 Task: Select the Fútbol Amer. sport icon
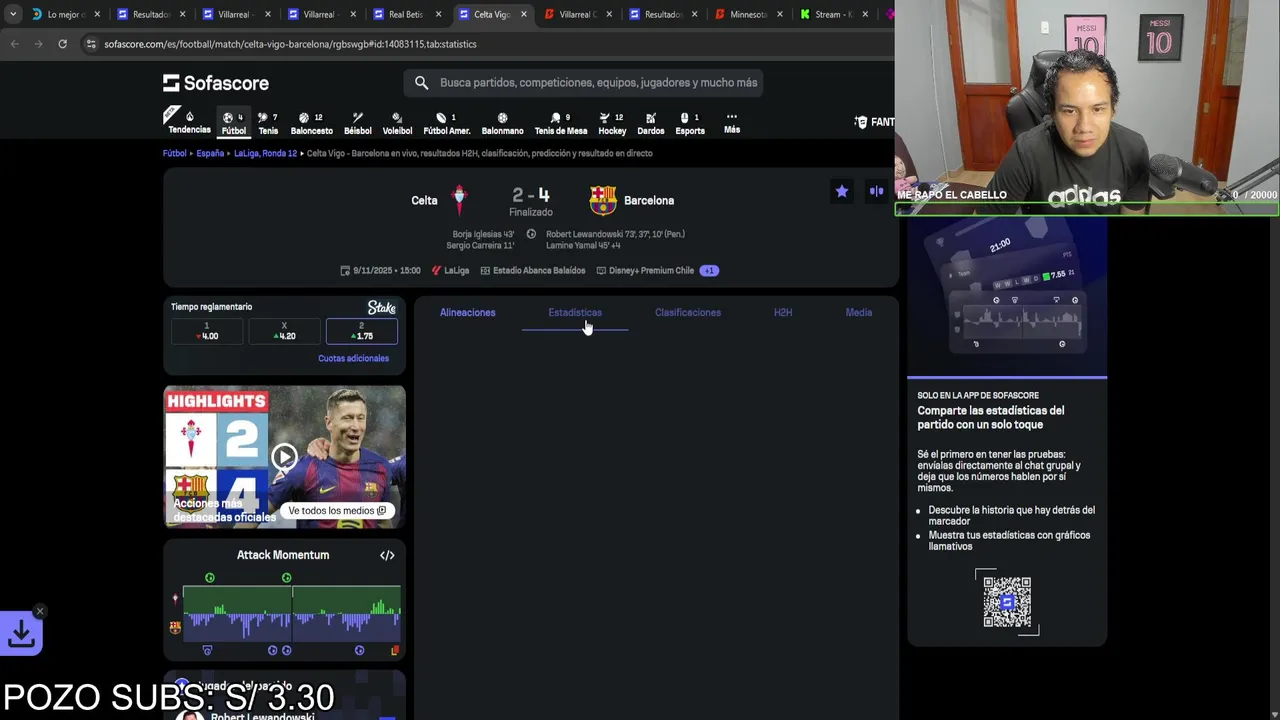coord(447,123)
